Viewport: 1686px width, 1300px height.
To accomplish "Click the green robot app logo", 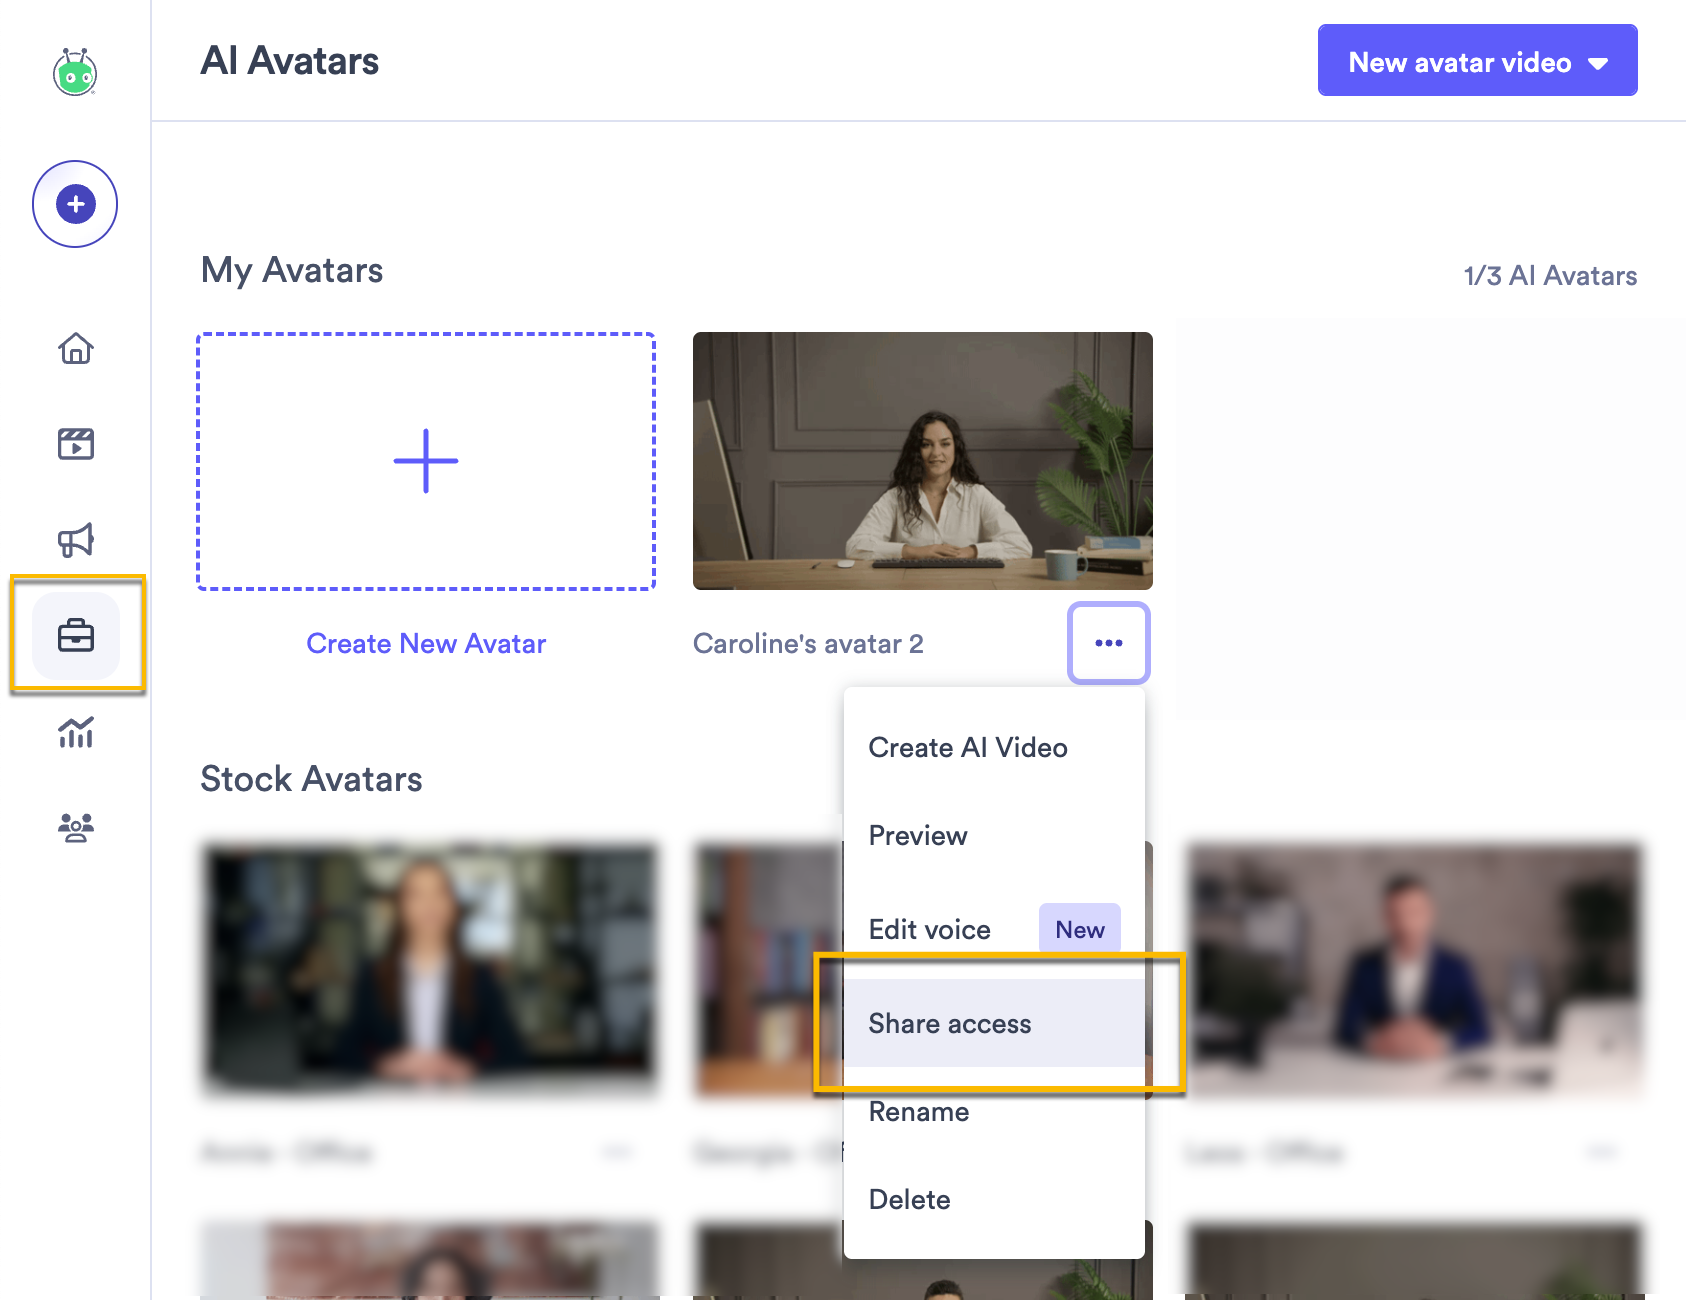I will point(74,73).
